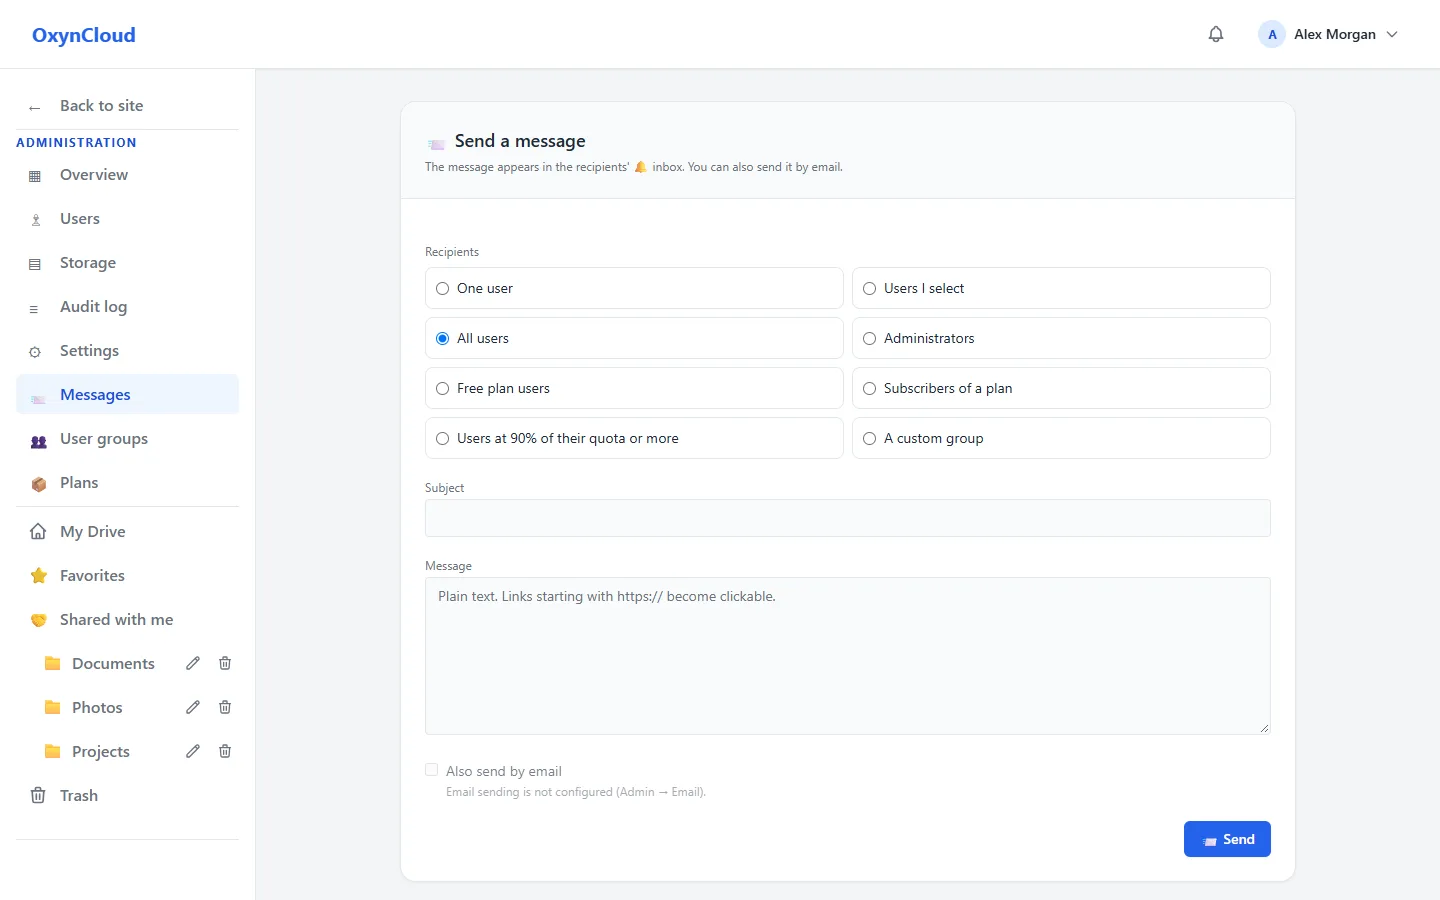Click the OxynCloud logo
The width and height of the screenshot is (1440, 900).
(x=84, y=35)
